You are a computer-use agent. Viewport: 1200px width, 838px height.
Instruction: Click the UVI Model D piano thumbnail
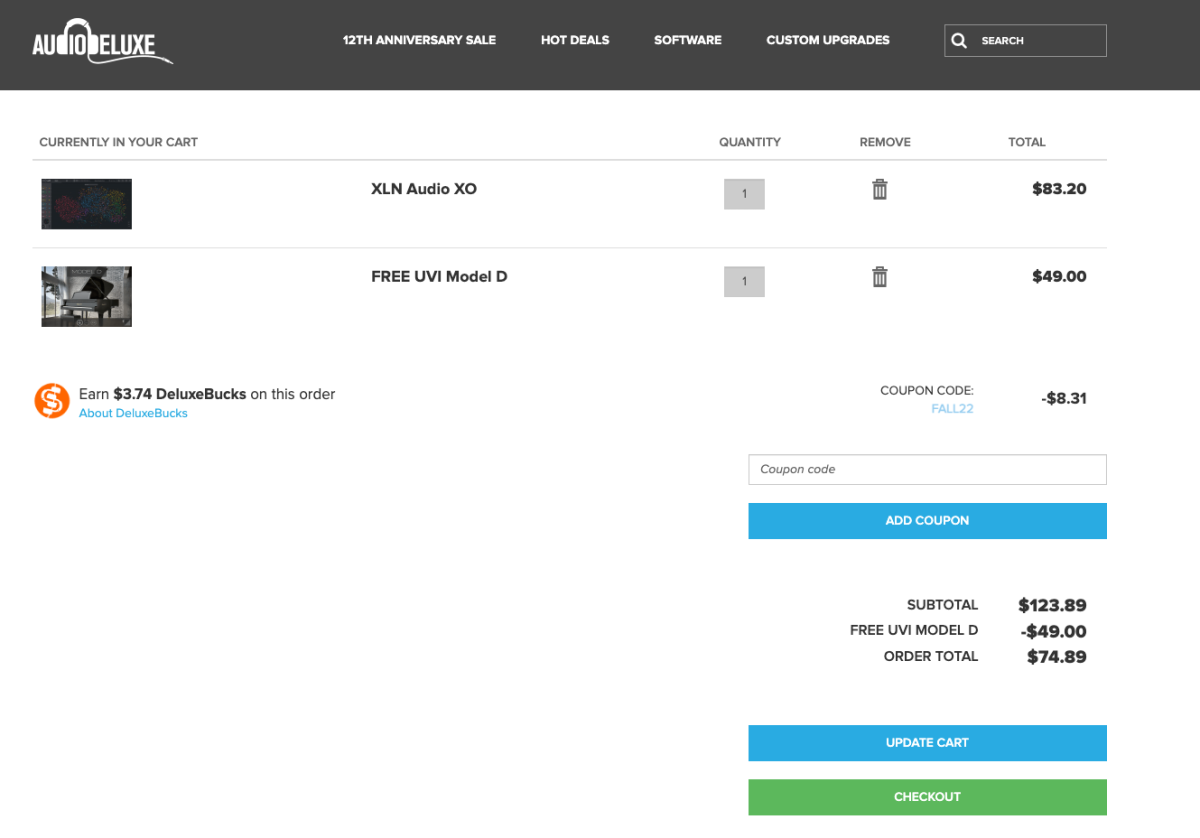(86, 296)
